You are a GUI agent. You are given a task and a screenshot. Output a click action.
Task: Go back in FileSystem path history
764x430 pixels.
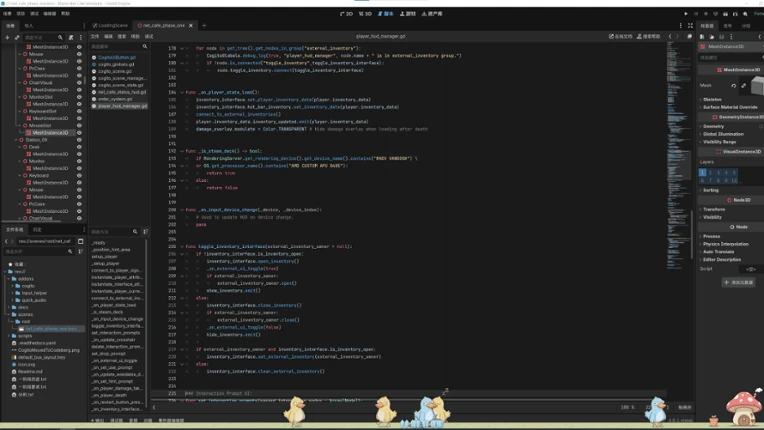(6, 241)
